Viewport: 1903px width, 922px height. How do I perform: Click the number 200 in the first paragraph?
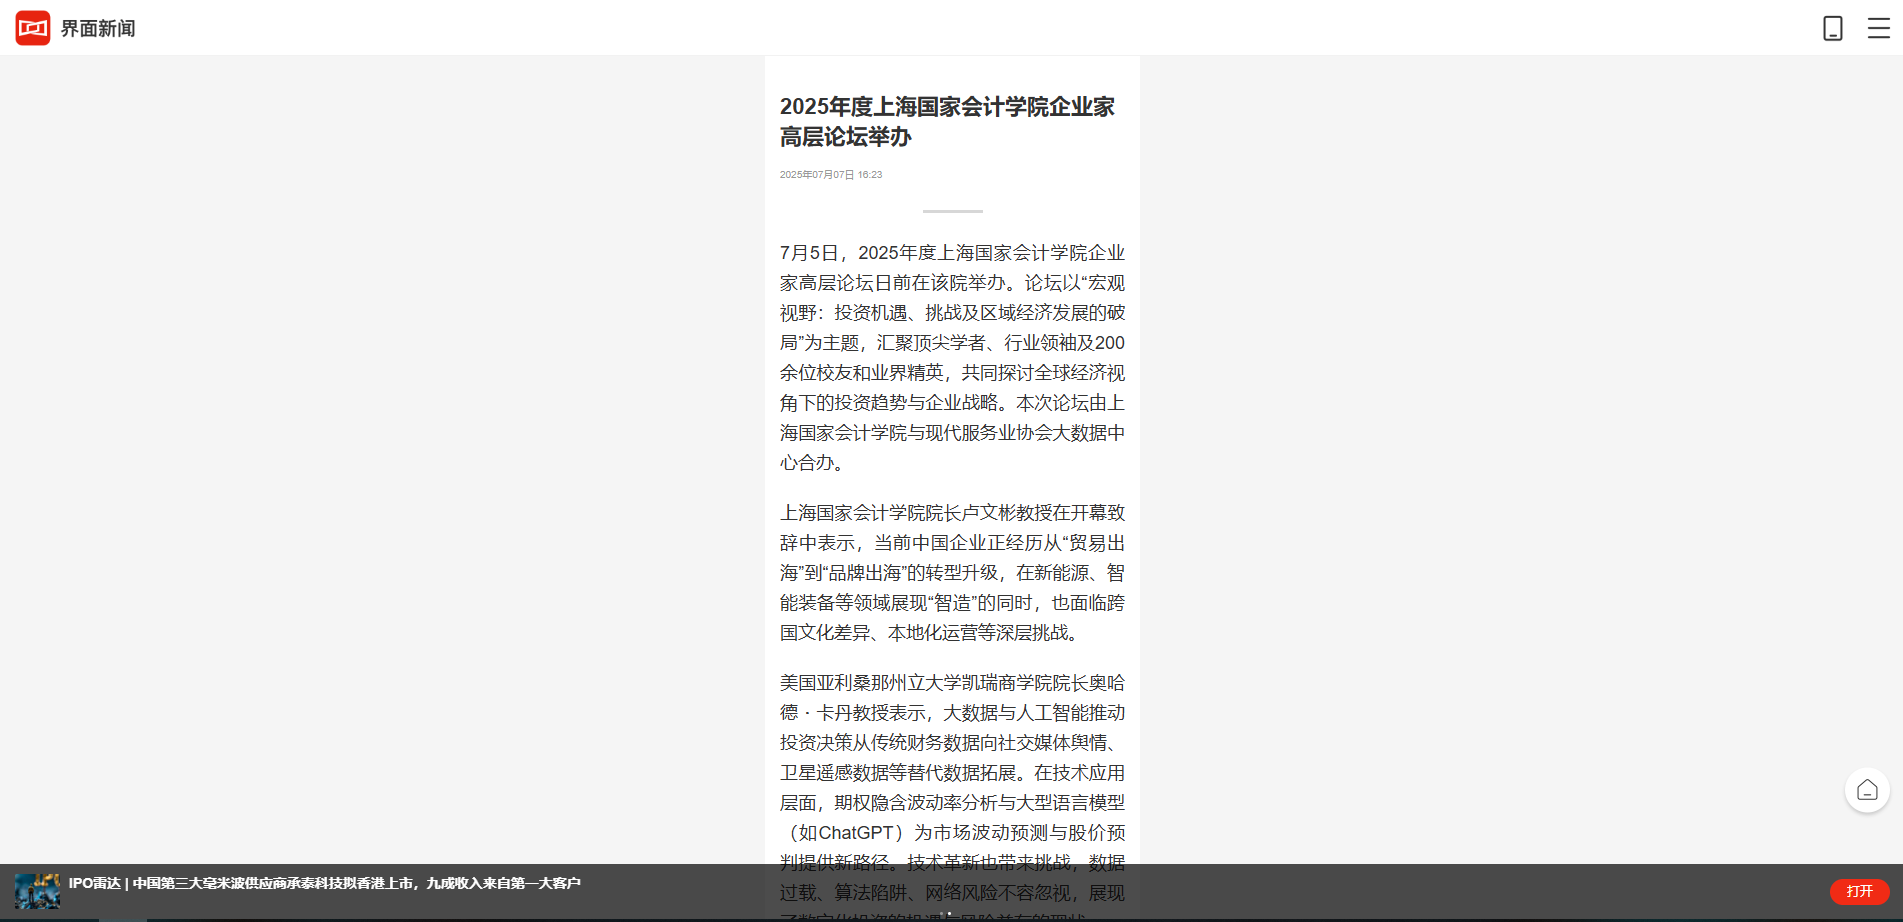tap(1109, 343)
